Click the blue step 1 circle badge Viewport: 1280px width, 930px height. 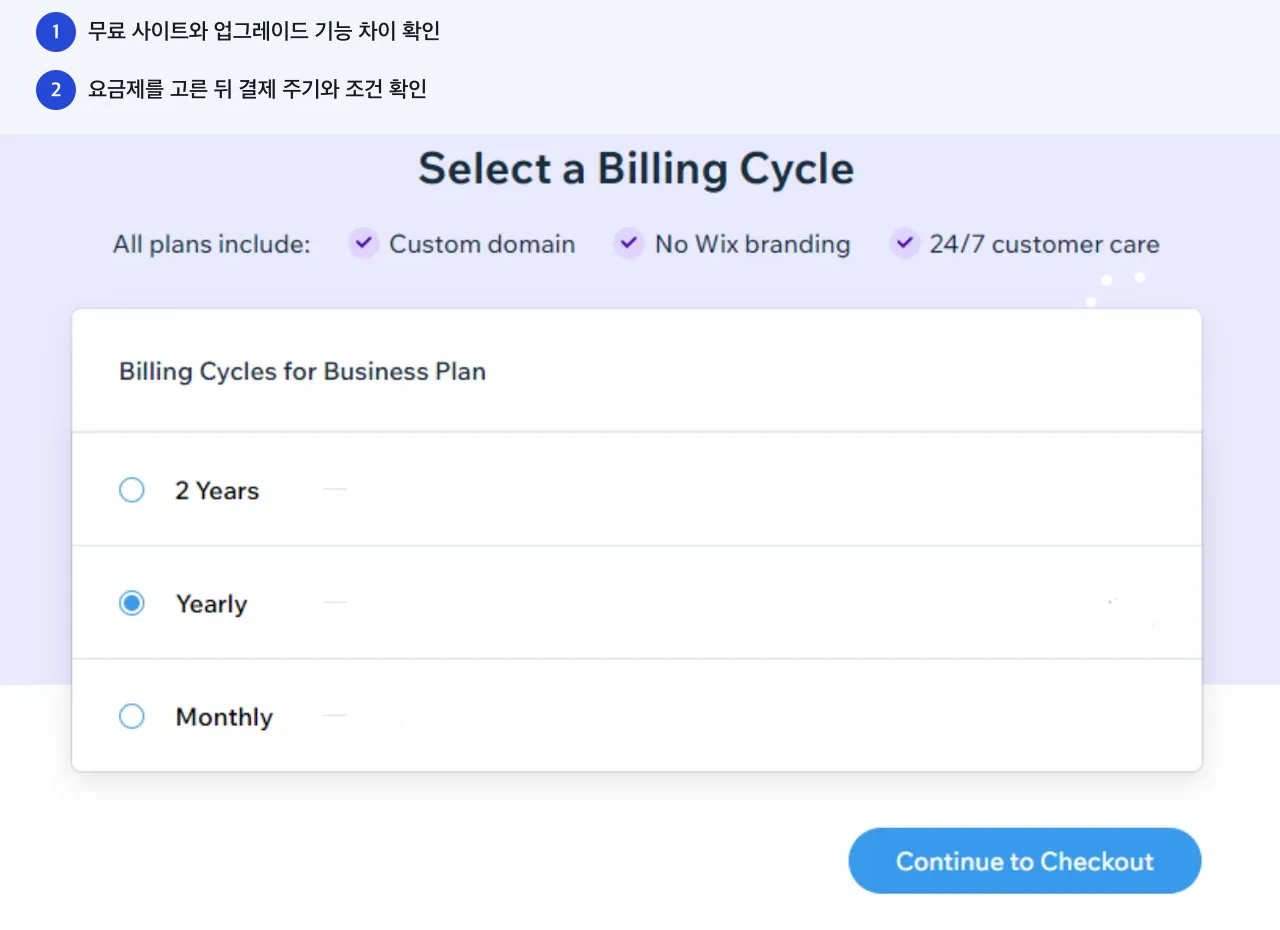tap(56, 32)
